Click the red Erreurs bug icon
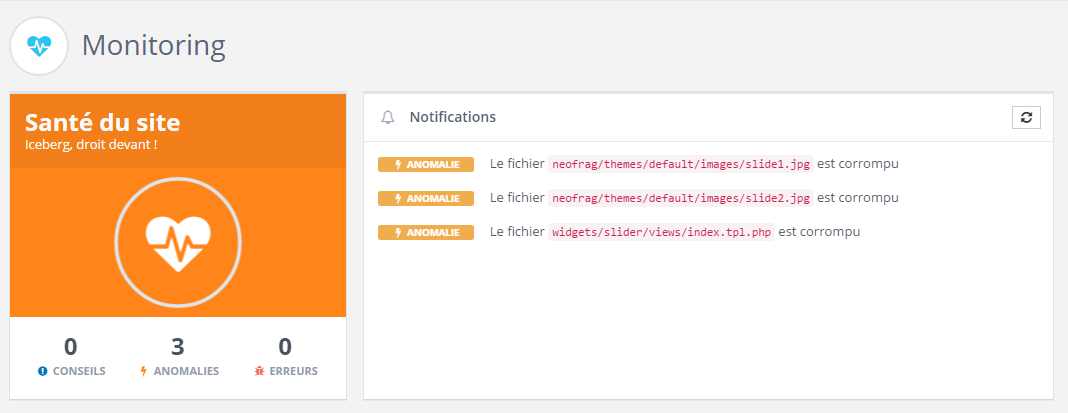This screenshot has width=1068, height=413. pos(258,371)
